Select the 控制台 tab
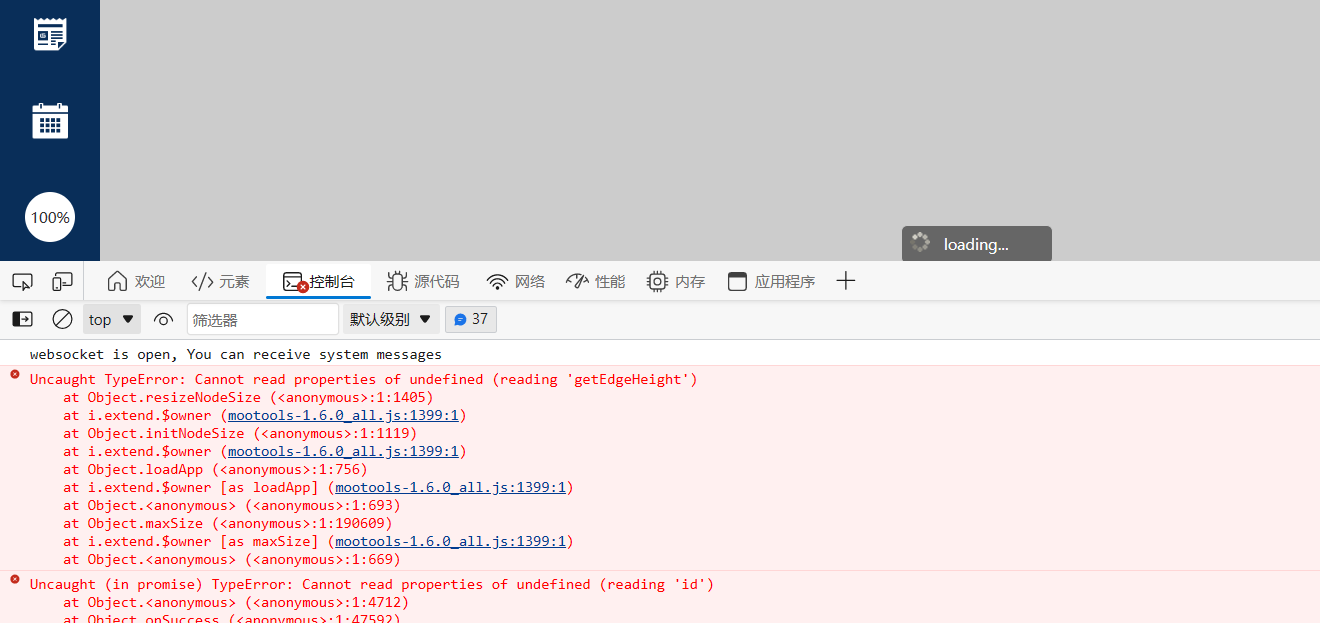The height and width of the screenshot is (623, 1320). [x=318, y=282]
